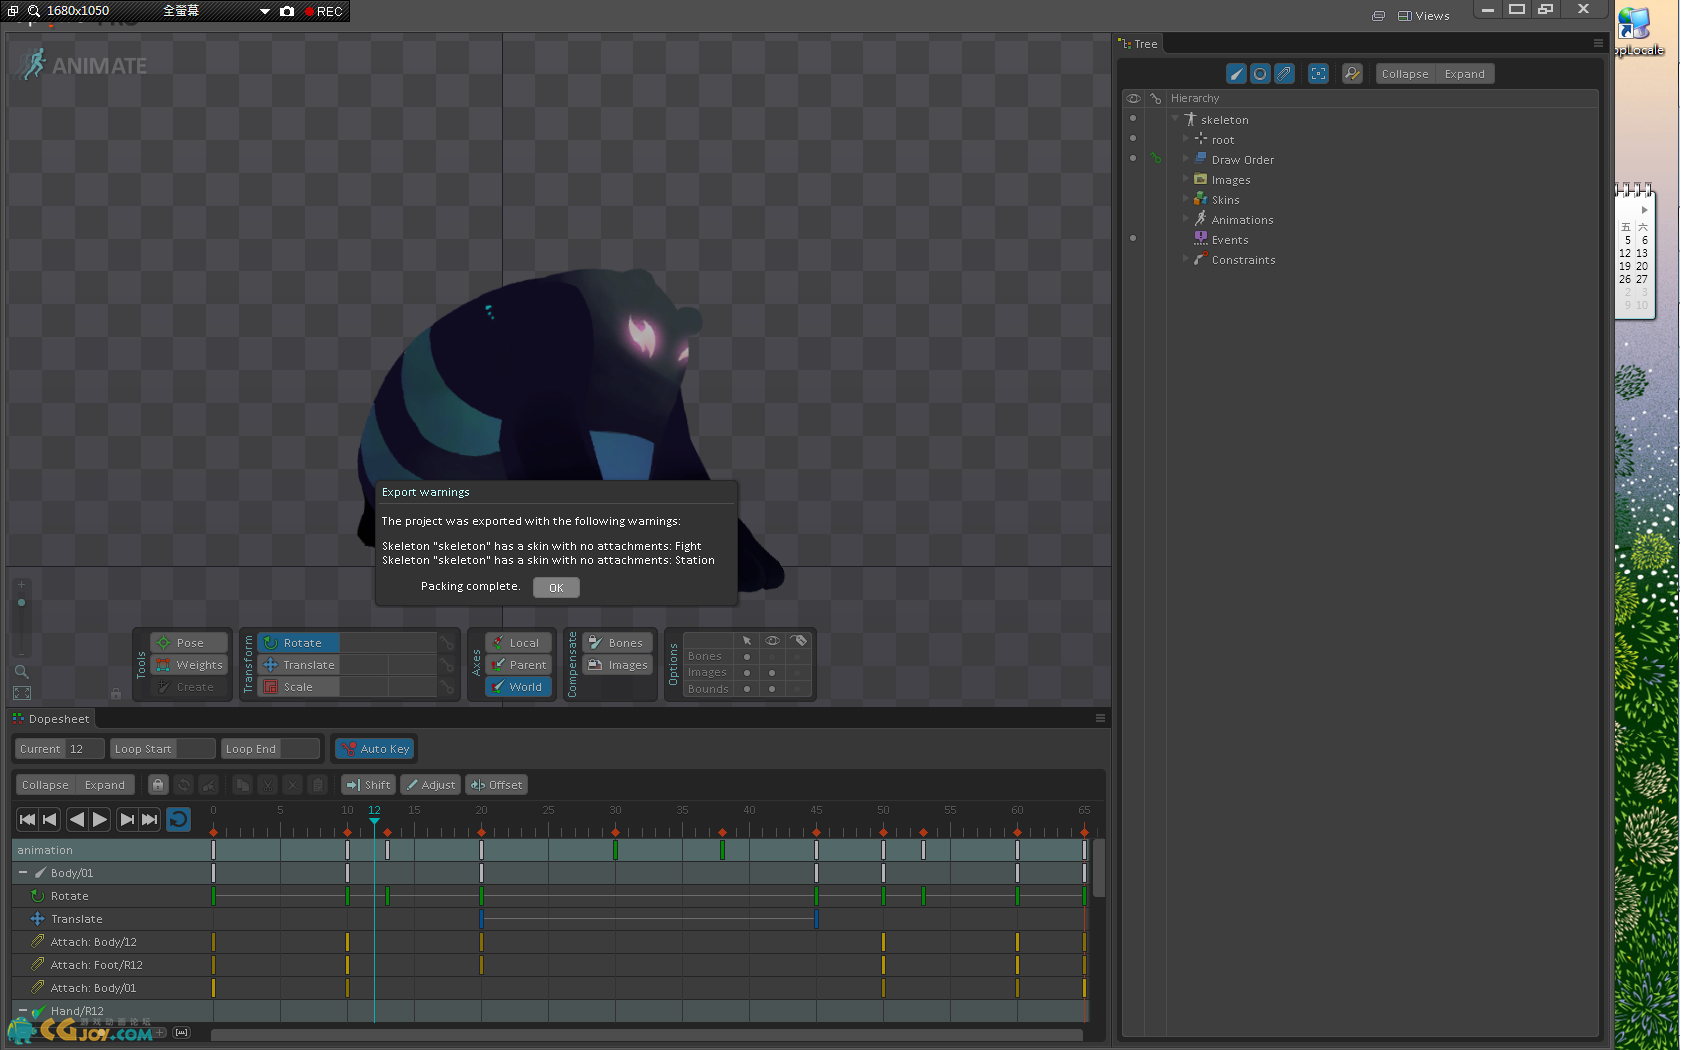This screenshot has width=1684, height=1050.
Task: Activate the Translate transform tool
Action: pos(298,665)
